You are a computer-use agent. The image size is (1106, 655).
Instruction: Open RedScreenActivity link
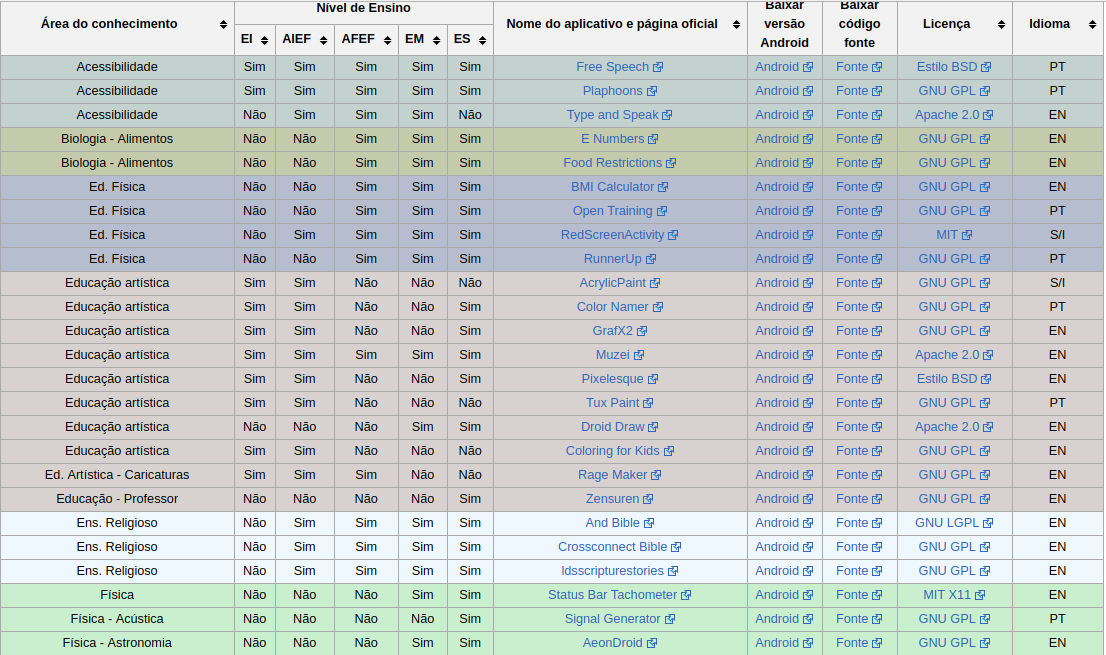click(619, 235)
